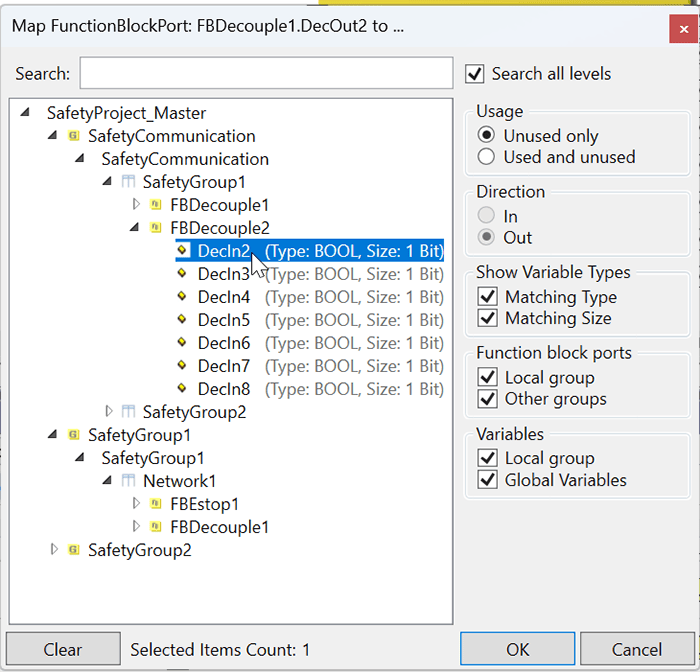Expand the FBDecouple1 node under SafetyGroup1
The height and width of the screenshot is (672, 700).
[x=136, y=205]
